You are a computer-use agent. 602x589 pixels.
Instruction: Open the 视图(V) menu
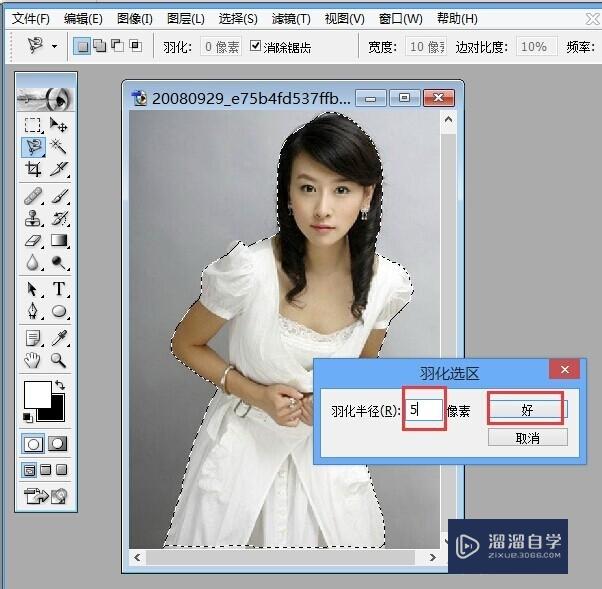point(344,18)
